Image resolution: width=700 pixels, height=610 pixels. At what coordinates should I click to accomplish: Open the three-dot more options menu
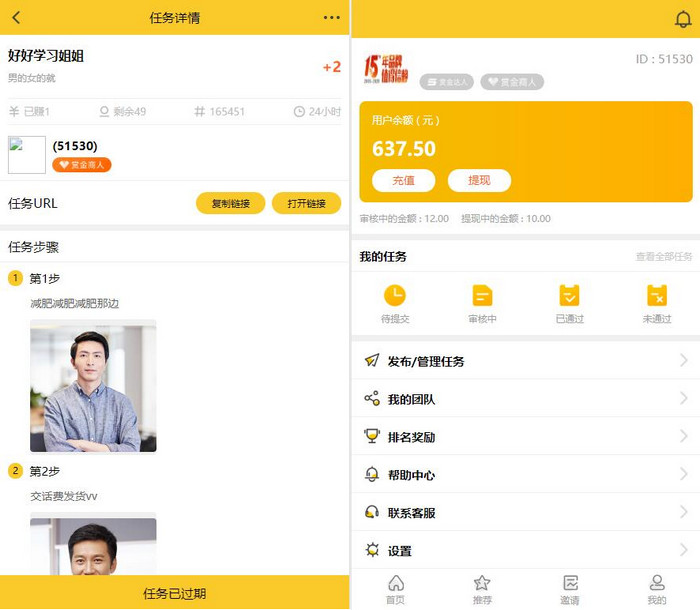tap(332, 17)
